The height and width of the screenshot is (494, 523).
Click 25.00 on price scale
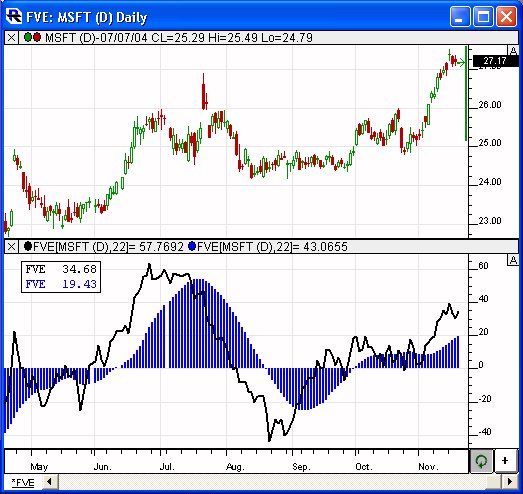click(490, 143)
